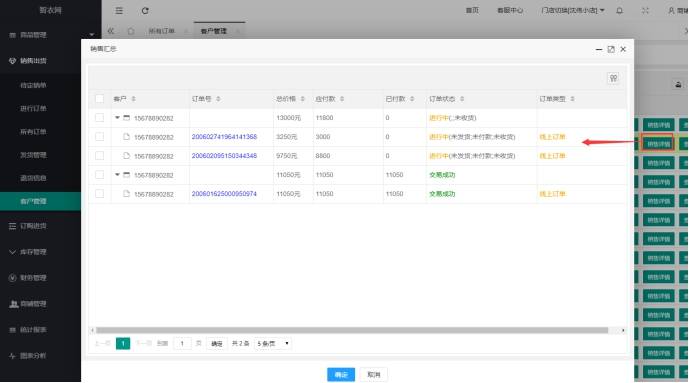Open 商铺管理 in the sidebar
Viewport: 689px width, 383px height.
tap(33, 304)
